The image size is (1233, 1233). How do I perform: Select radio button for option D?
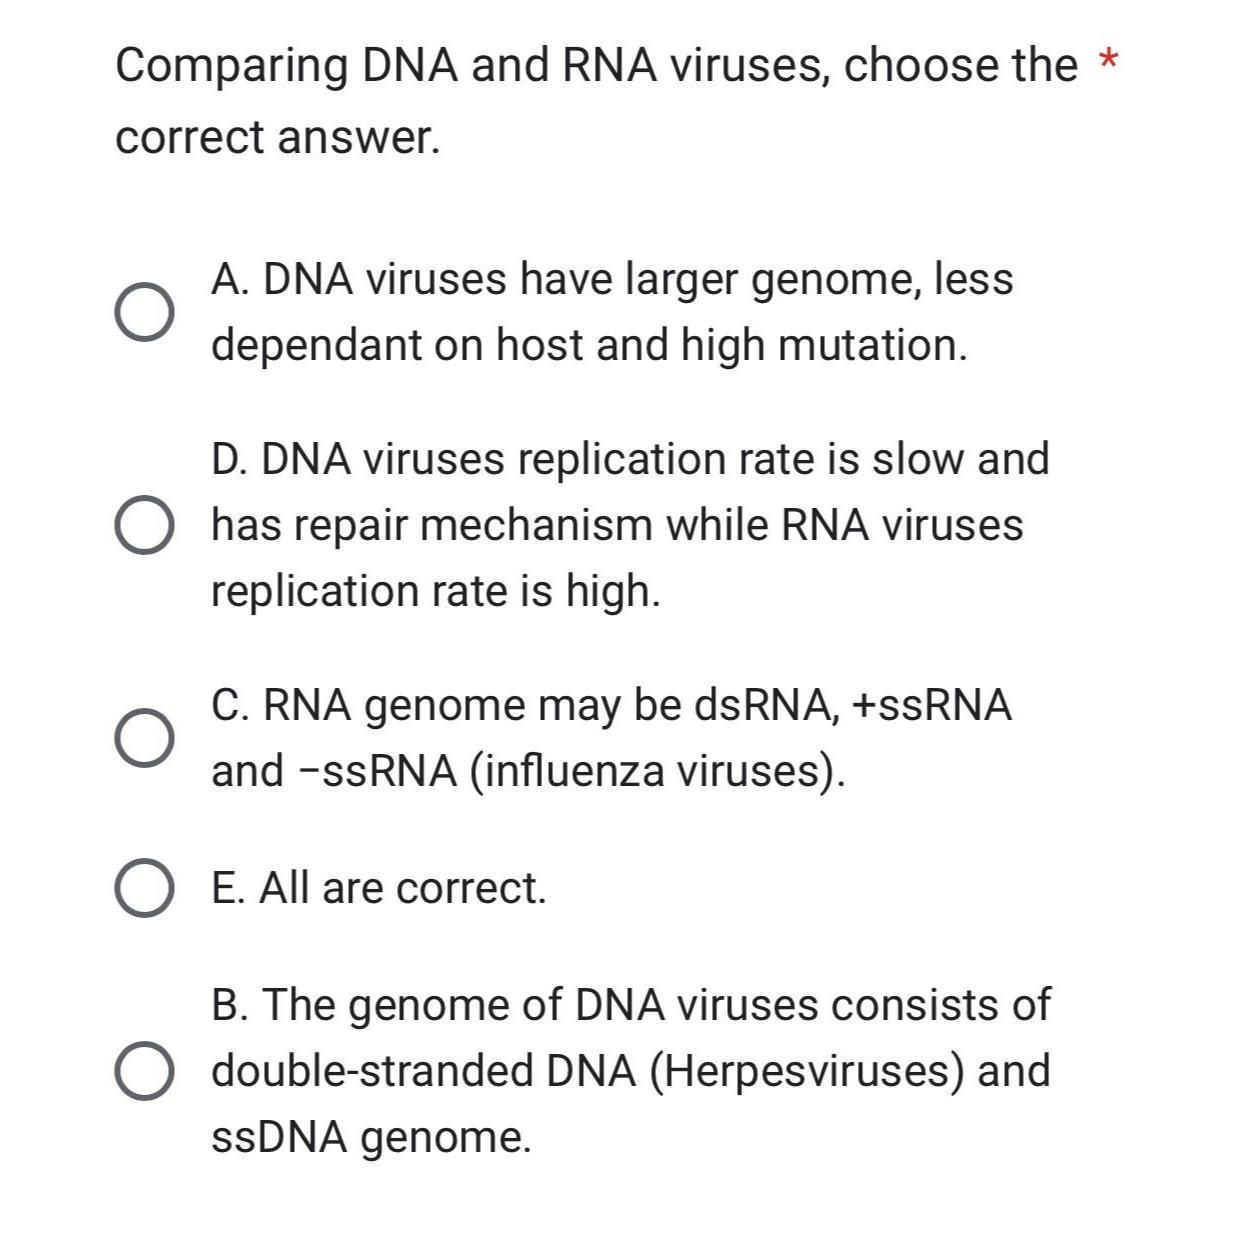click(143, 524)
